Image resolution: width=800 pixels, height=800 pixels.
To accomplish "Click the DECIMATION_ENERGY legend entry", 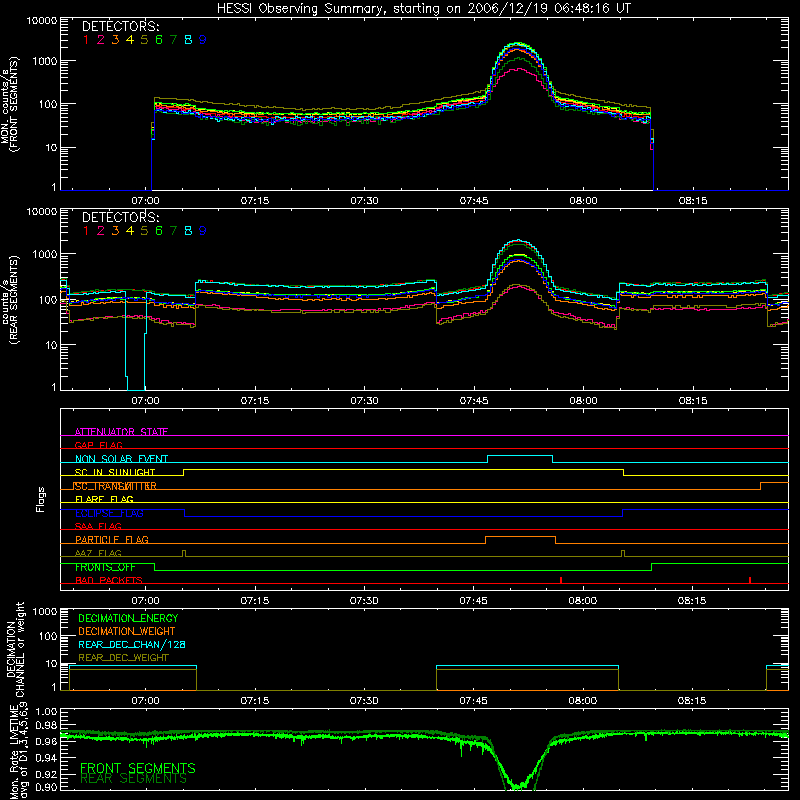I will [128, 618].
